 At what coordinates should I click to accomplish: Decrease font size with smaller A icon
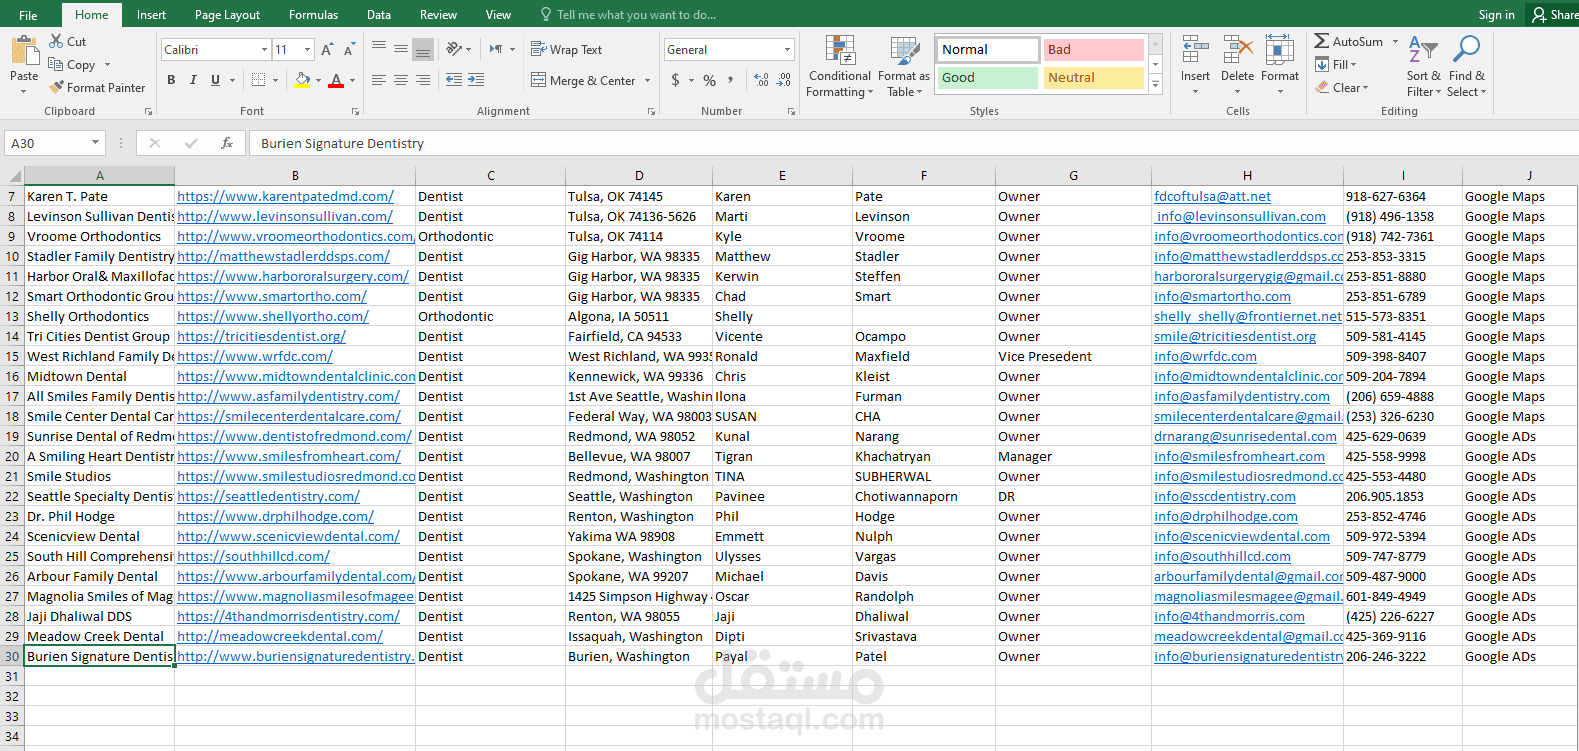(349, 49)
